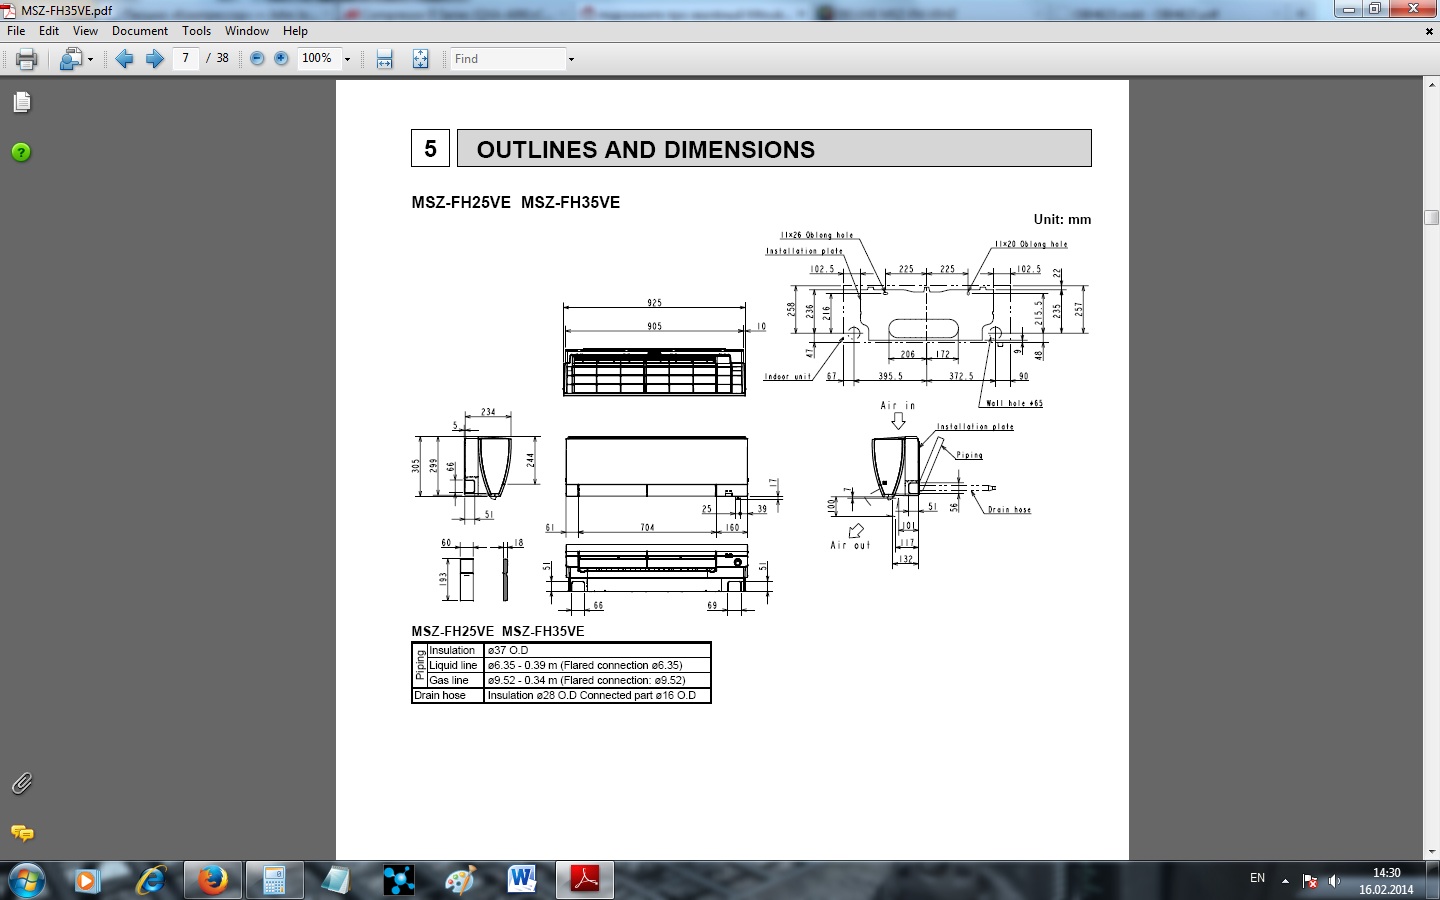Open the collaborate/share tool icon
Image resolution: width=1440 pixels, height=900 pixels.
70,59
